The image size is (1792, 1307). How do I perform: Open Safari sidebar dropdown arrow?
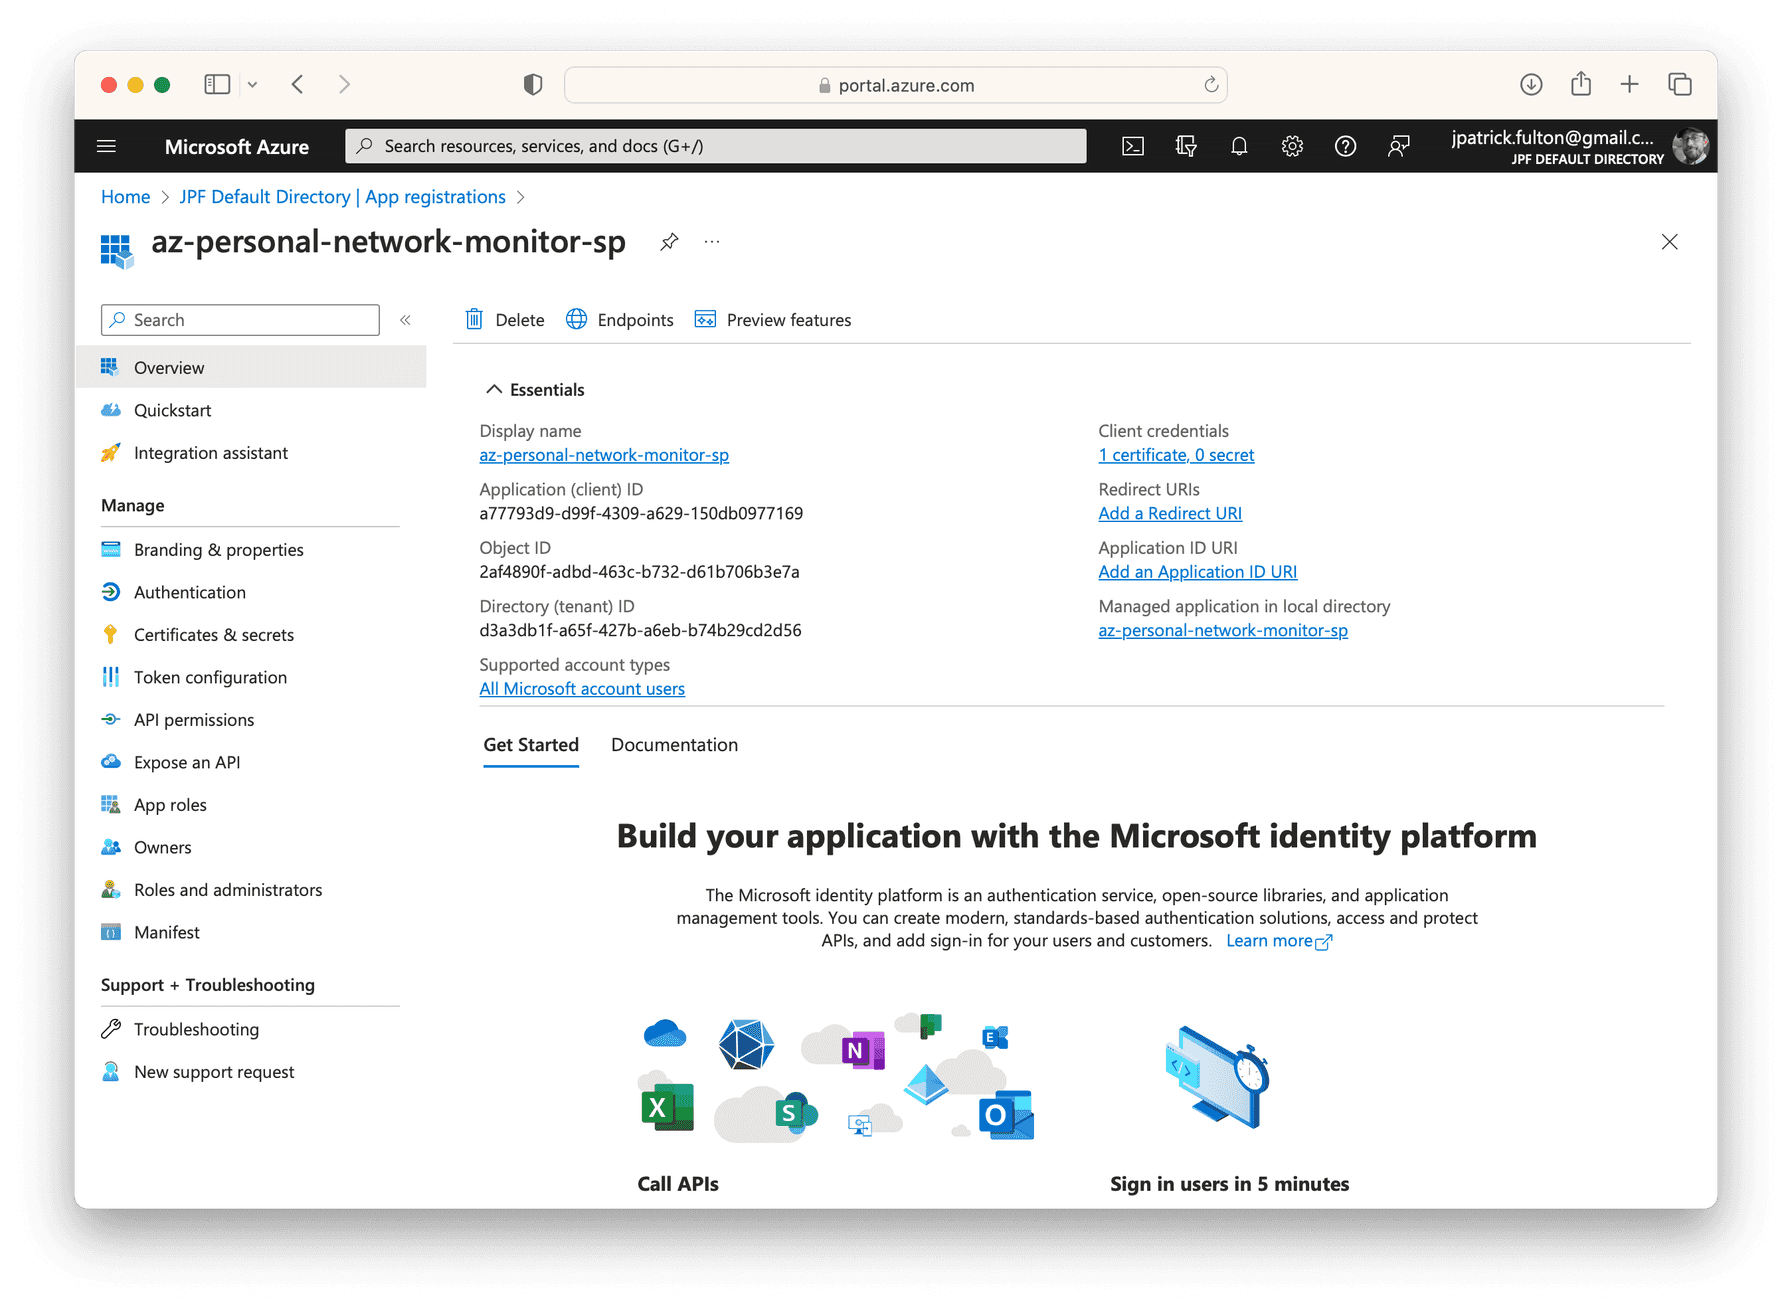coord(252,85)
